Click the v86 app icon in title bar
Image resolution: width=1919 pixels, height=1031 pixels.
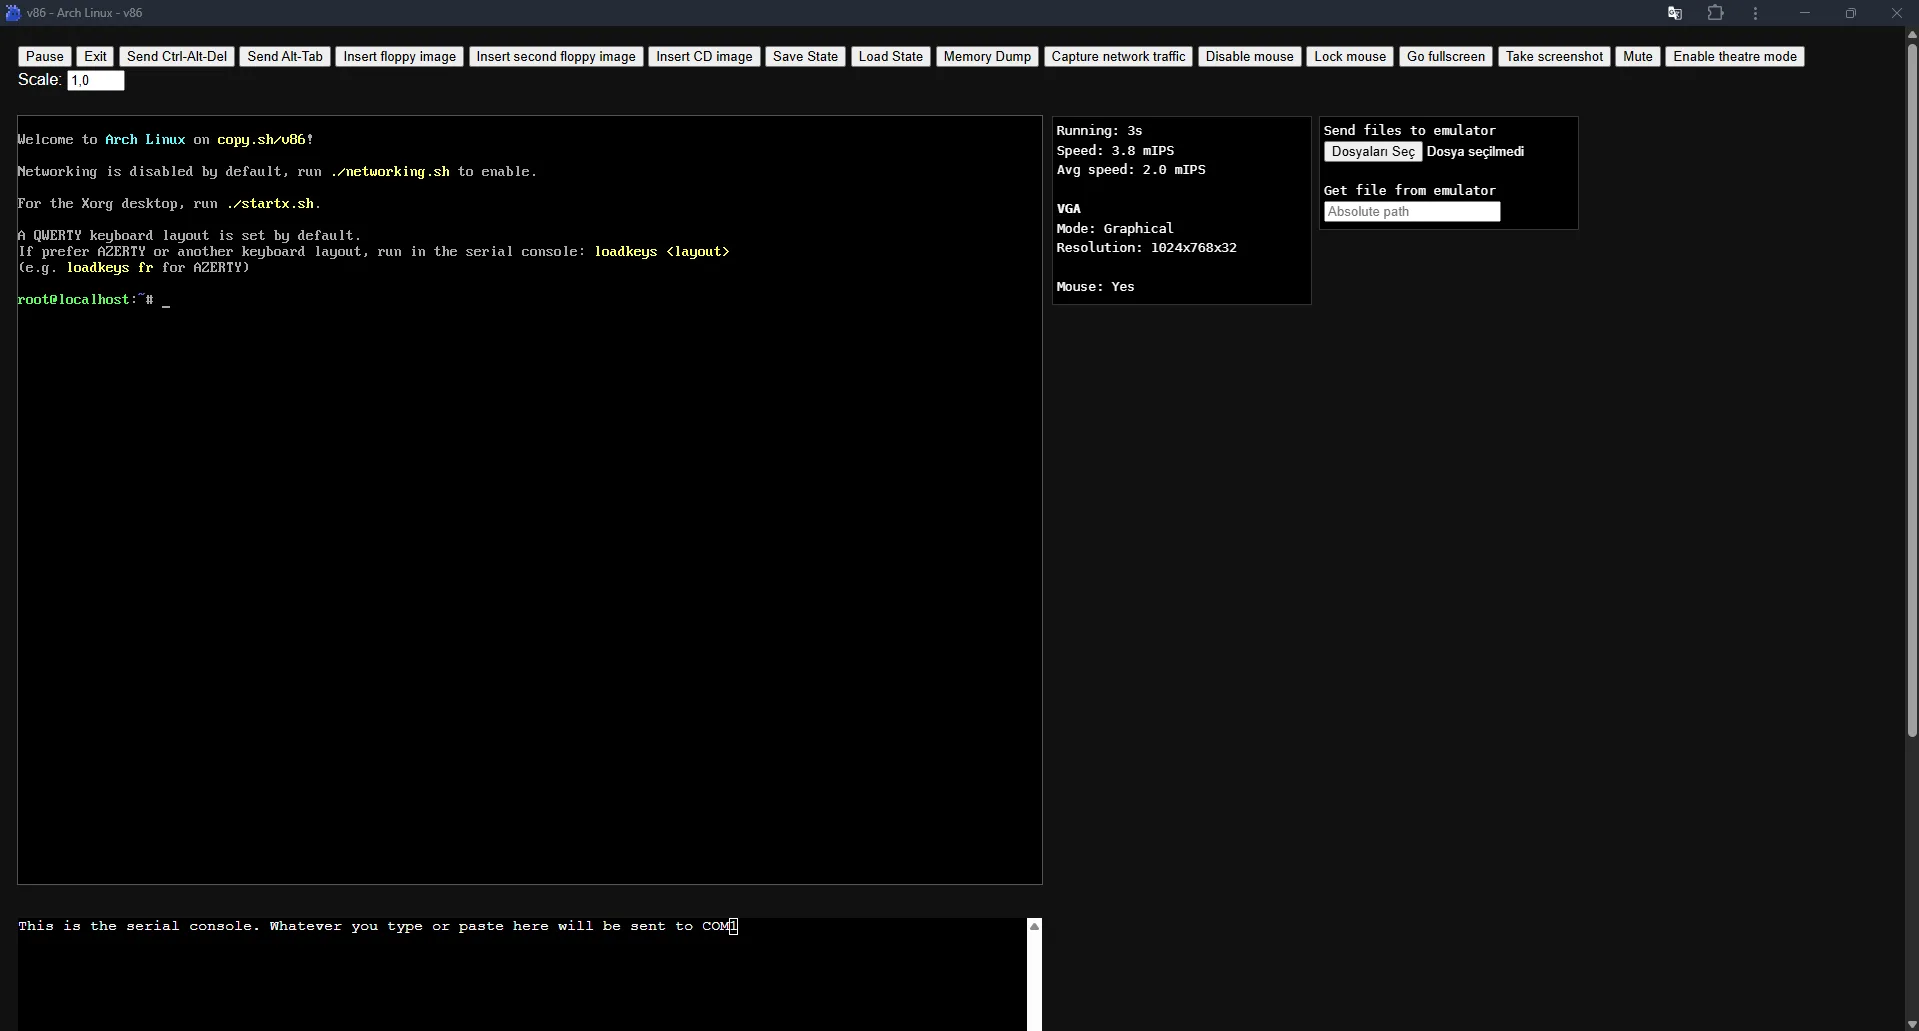coord(13,13)
